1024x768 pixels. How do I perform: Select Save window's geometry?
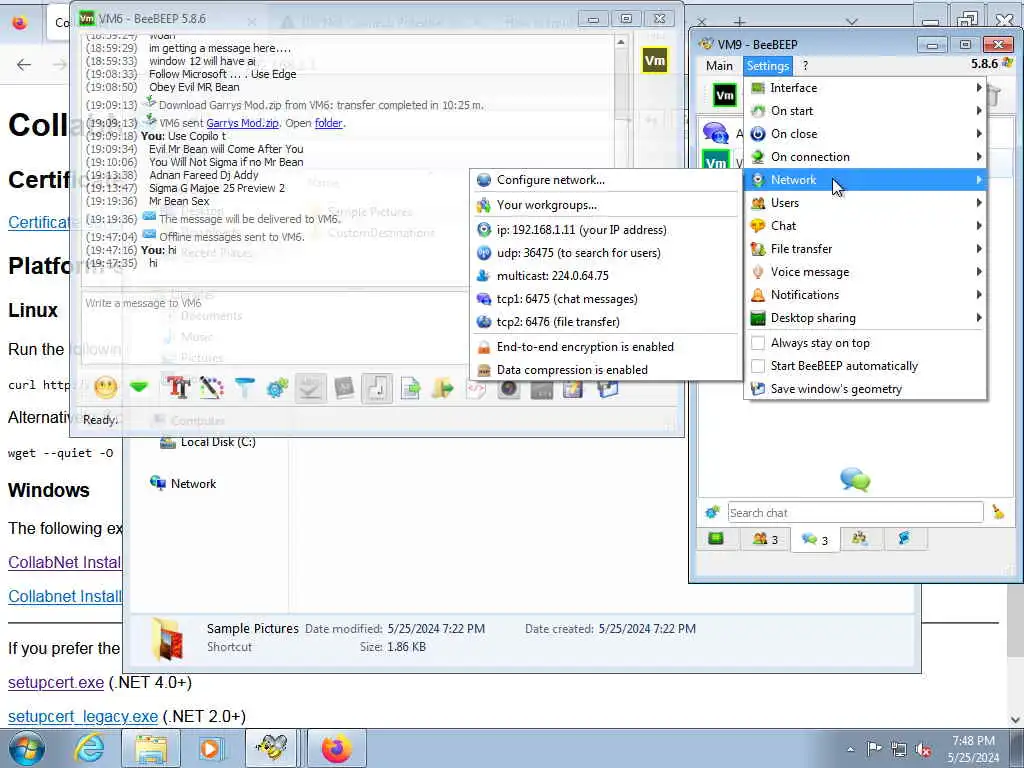[x=865, y=389]
